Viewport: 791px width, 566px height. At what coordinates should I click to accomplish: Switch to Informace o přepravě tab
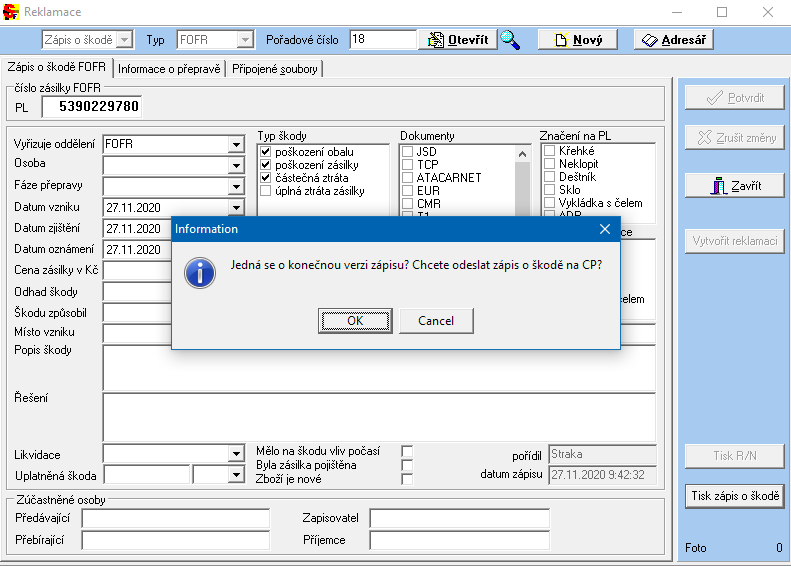click(169, 69)
